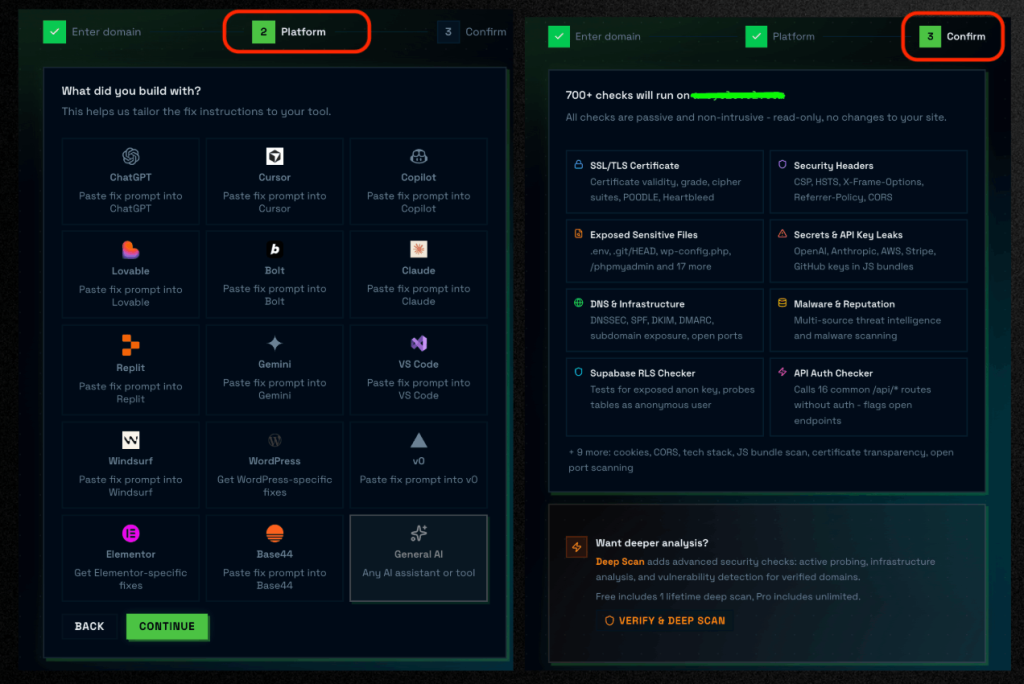
Task: Click 'Get Elementor-specific fixes' text
Action: (x=131, y=579)
